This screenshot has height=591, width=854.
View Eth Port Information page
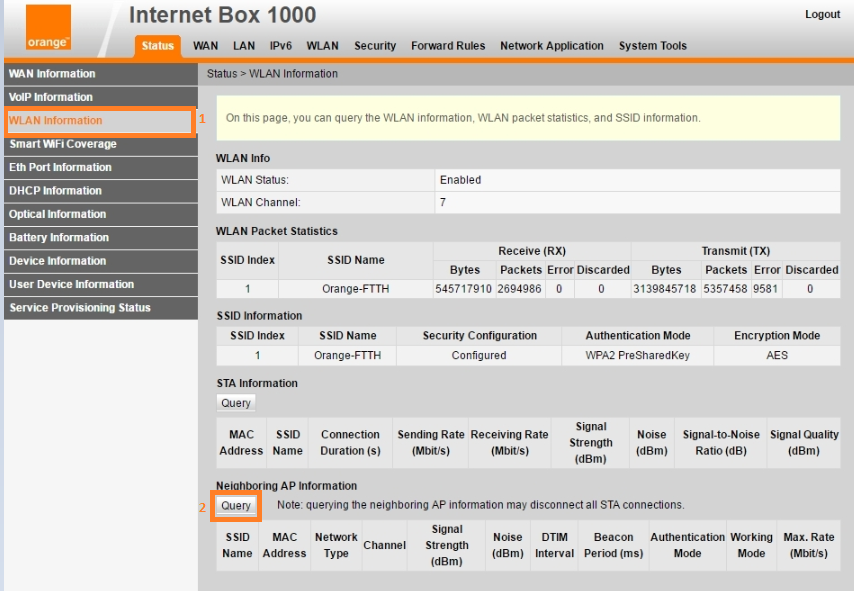(x=61, y=167)
